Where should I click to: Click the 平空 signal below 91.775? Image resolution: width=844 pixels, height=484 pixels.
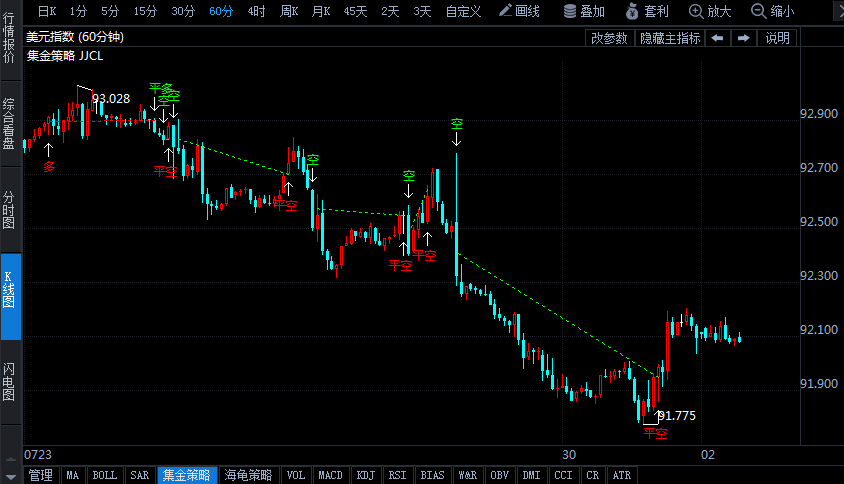655,433
